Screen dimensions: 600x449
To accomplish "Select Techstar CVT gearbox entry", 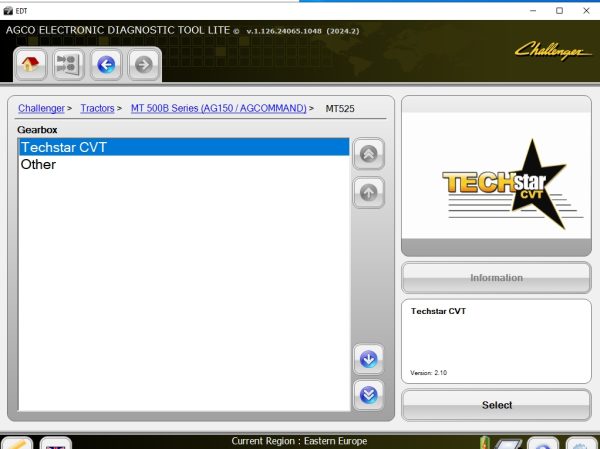I will [184, 147].
